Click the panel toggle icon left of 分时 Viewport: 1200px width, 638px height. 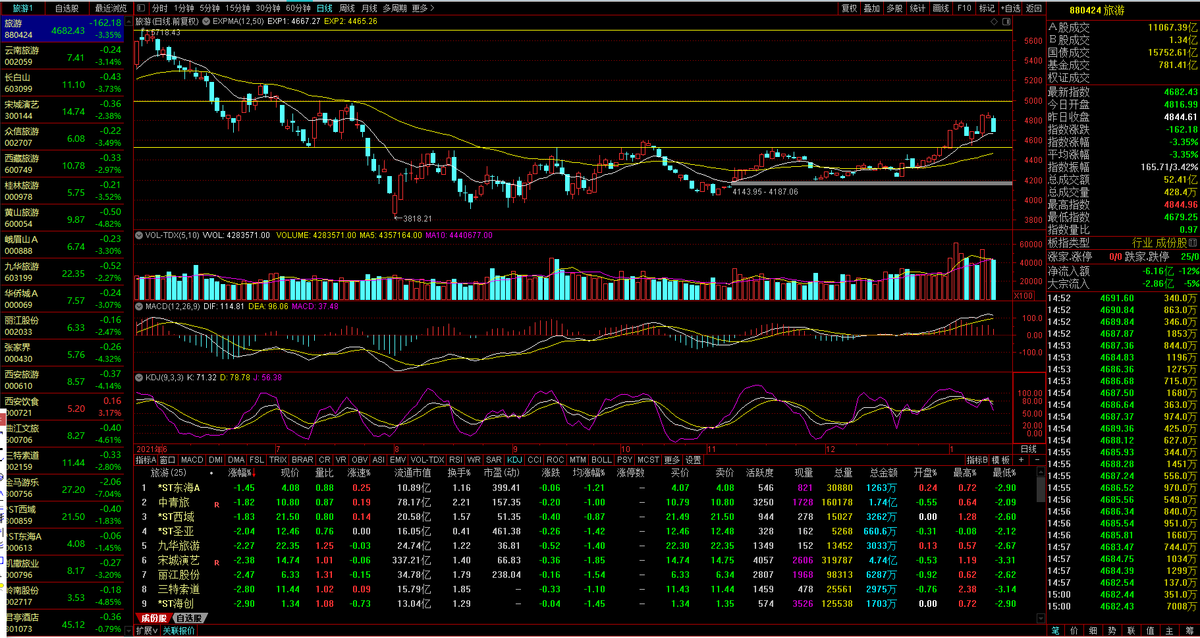[140, 8]
